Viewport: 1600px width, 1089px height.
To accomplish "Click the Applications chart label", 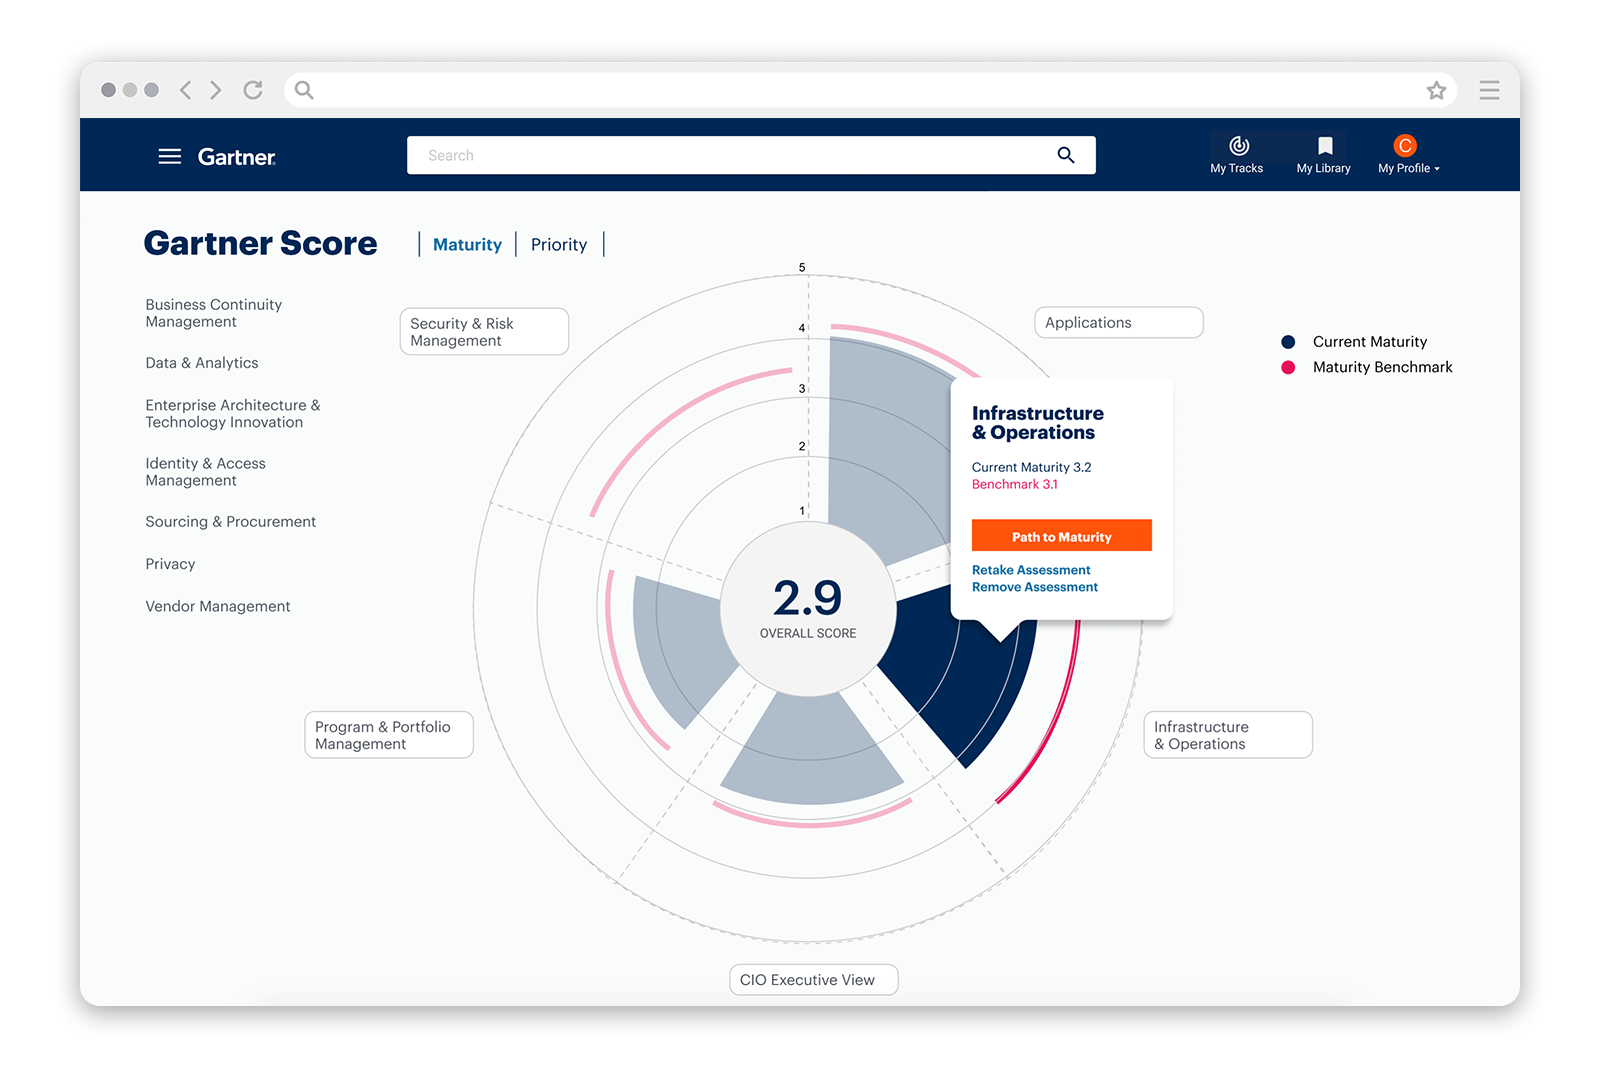I will tap(1119, 322).
